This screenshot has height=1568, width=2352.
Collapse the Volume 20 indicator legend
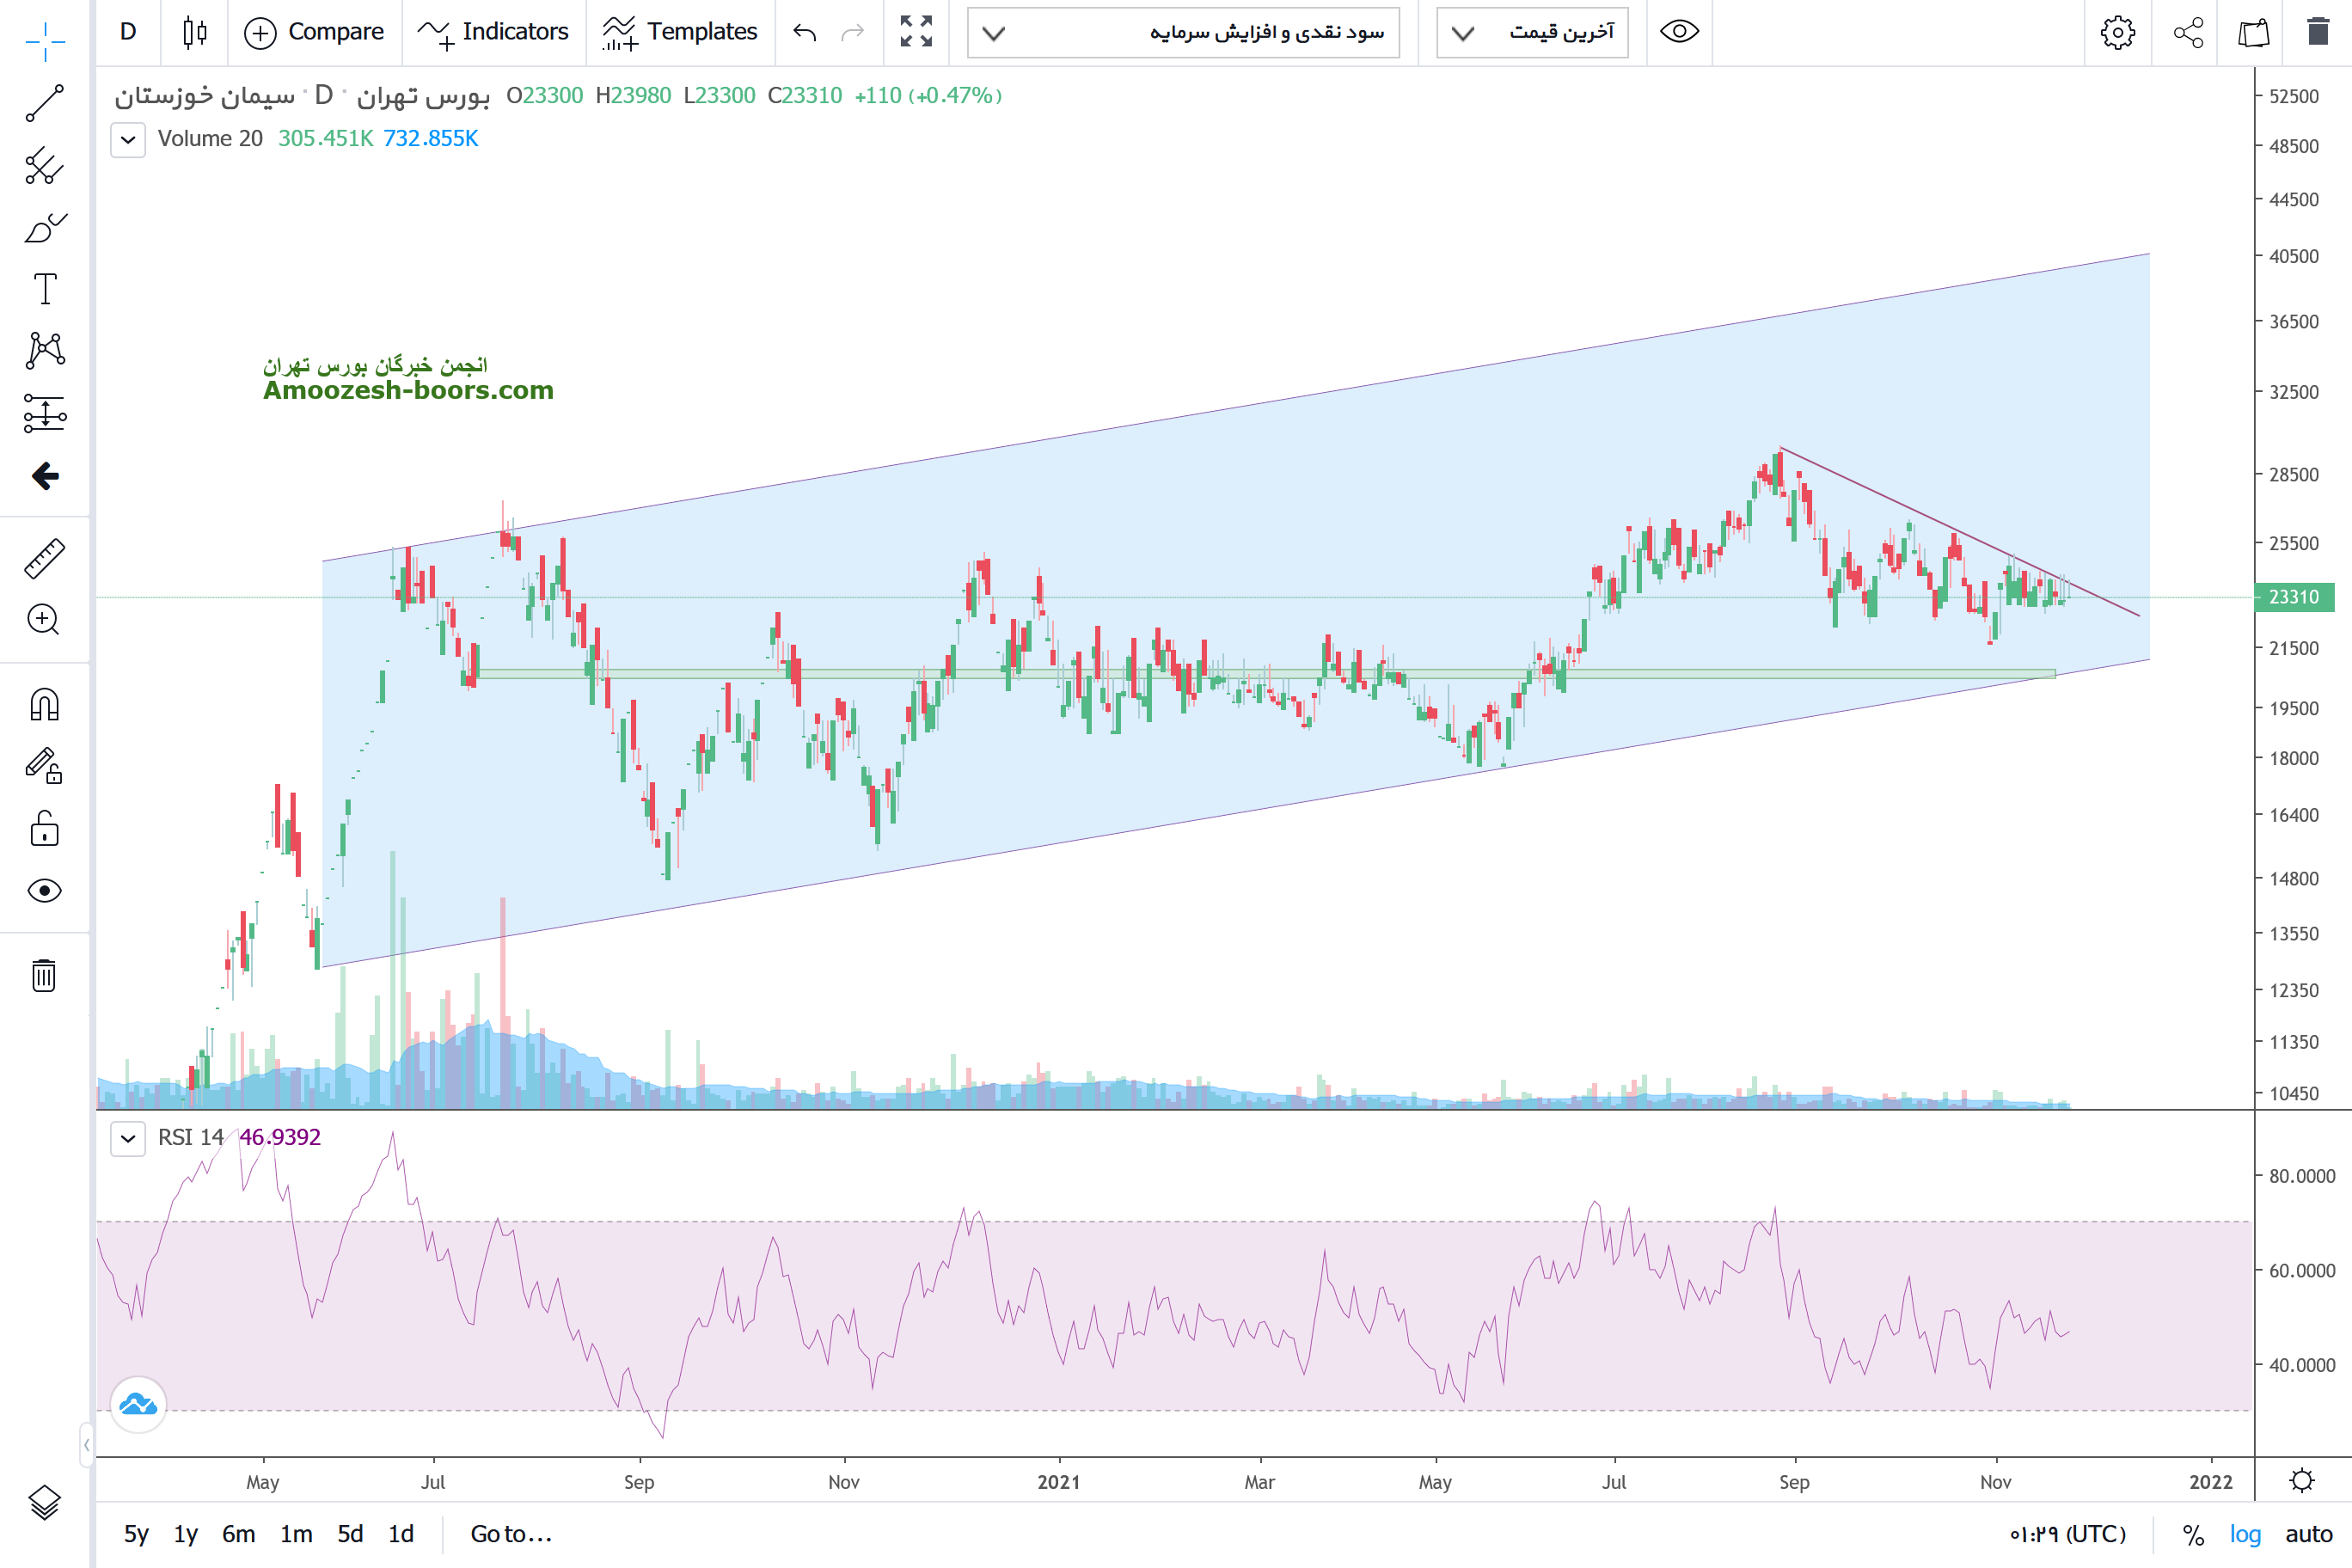tap(128, 139)
